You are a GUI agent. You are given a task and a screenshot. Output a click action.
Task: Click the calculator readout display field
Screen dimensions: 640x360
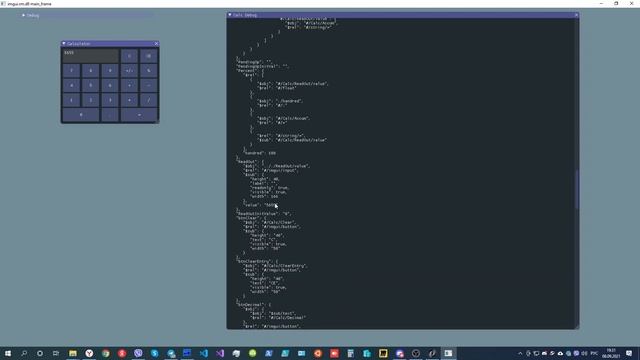91,56
